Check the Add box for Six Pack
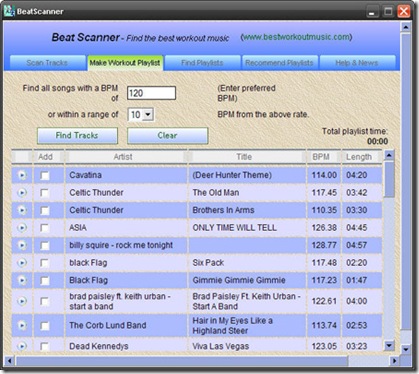Screen dimensions: 419x374 tap(45, 263)
